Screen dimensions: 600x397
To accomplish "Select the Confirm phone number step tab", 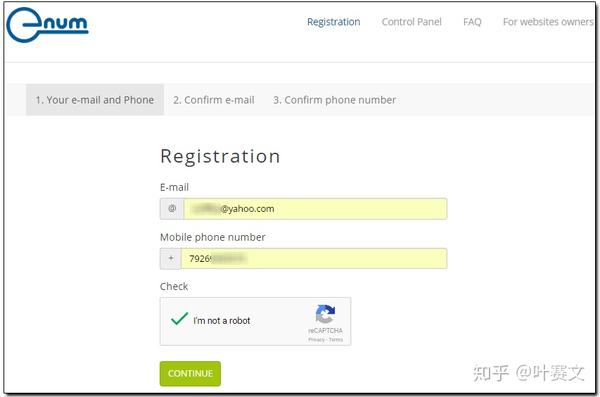I will (x=334, y=100).
